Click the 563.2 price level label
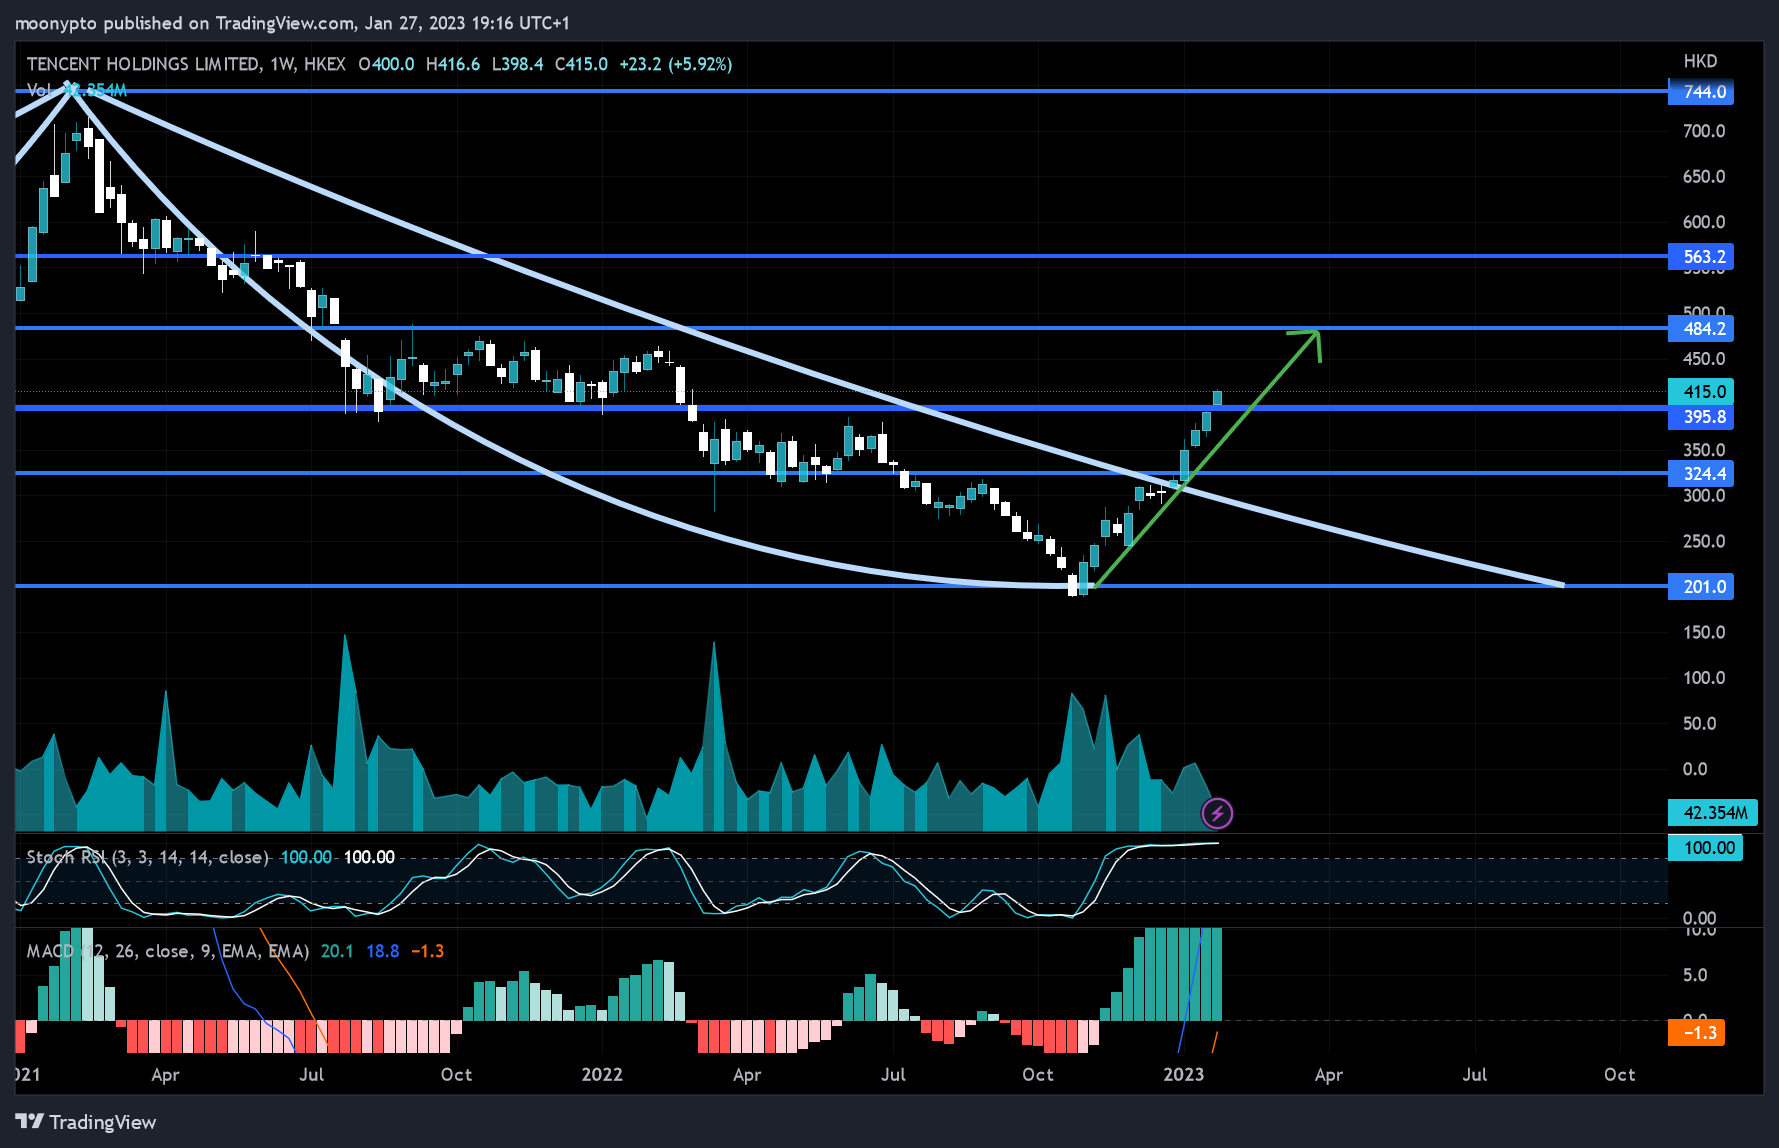The width and height of the screenshot is (1779, 1148). point(1701,257)
